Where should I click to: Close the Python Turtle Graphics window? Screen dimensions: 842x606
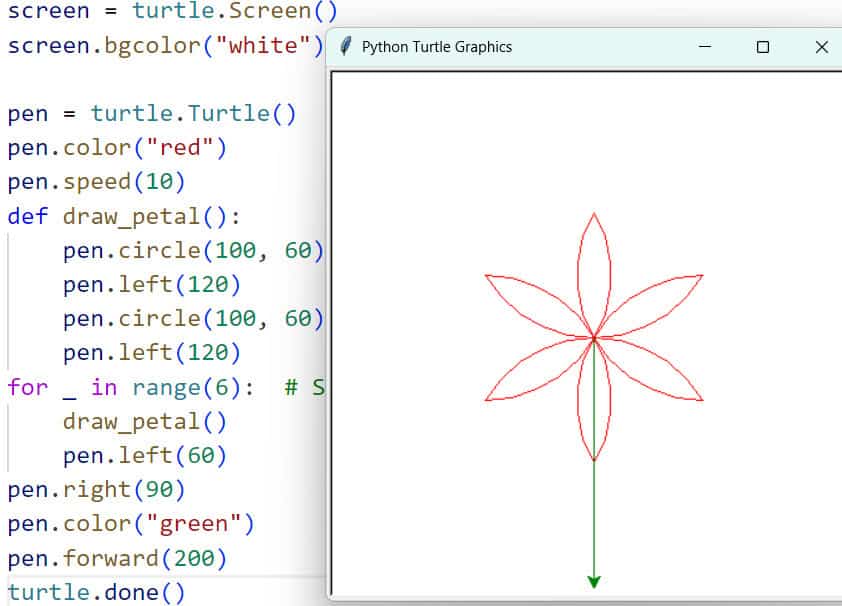click(821, 47)
